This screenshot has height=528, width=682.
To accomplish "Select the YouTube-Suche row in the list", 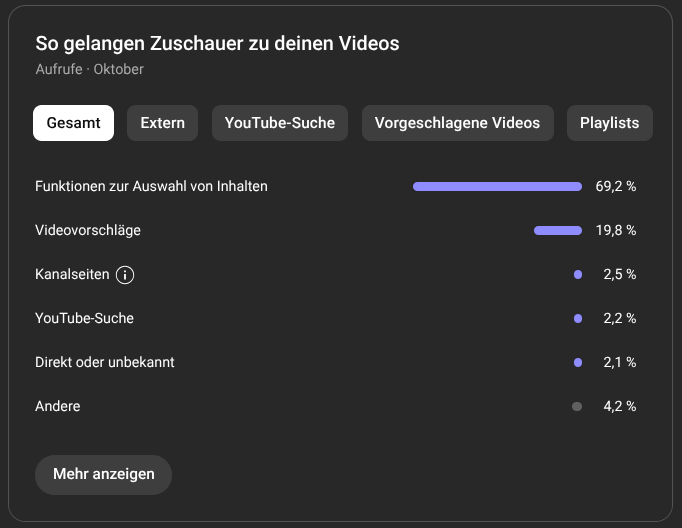I will click(84, 318).
